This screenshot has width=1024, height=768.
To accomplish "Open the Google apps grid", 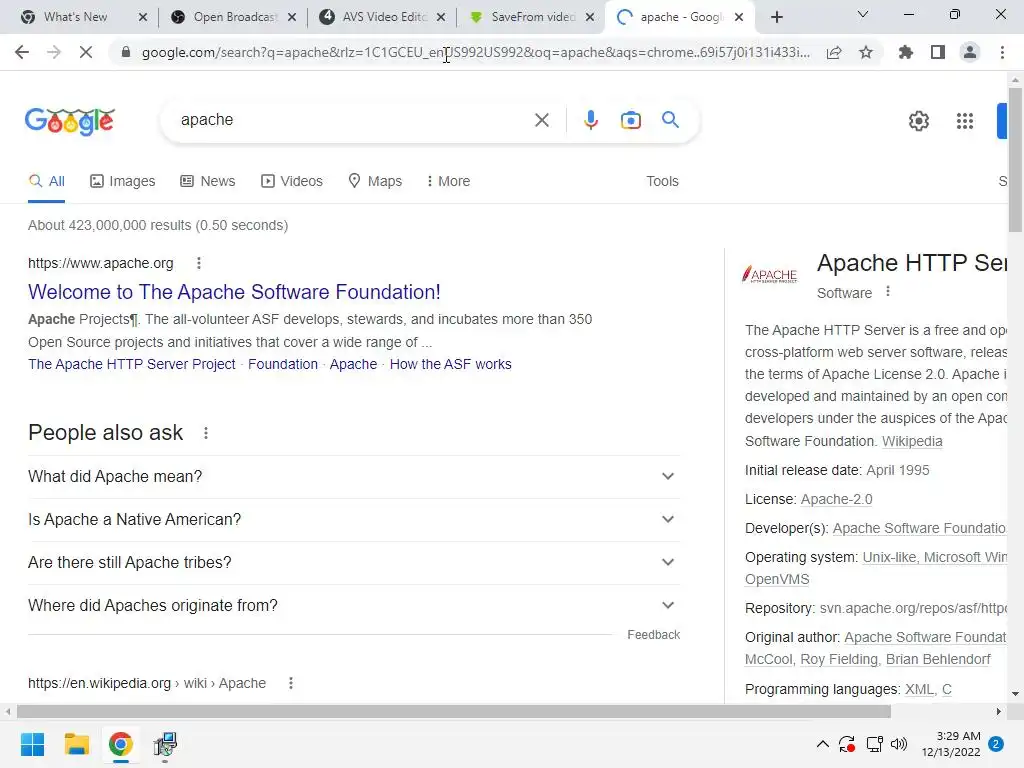I will [965, 121].
